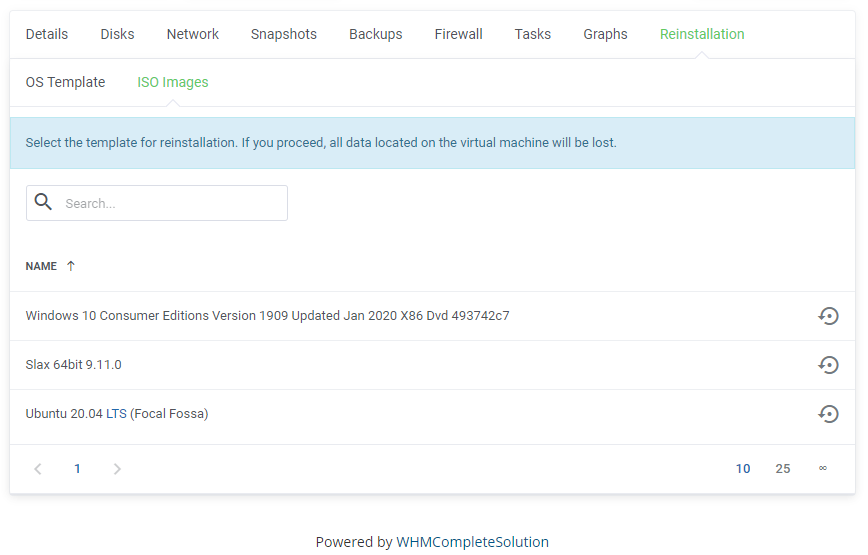Show unlimited entries with the infinity symbol
The height and width of the screenshot is (555, 868).
pyautogui.click(x=823, y=468)
